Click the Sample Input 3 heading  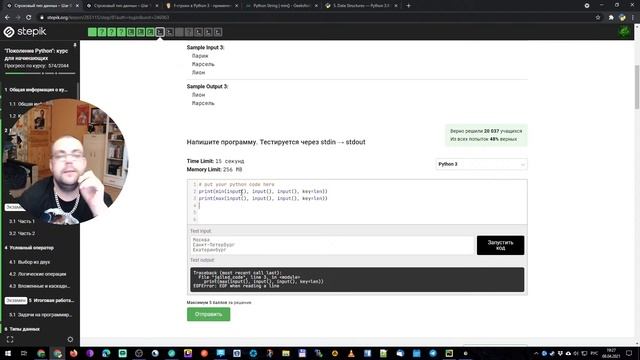click(x=205, y=47)
